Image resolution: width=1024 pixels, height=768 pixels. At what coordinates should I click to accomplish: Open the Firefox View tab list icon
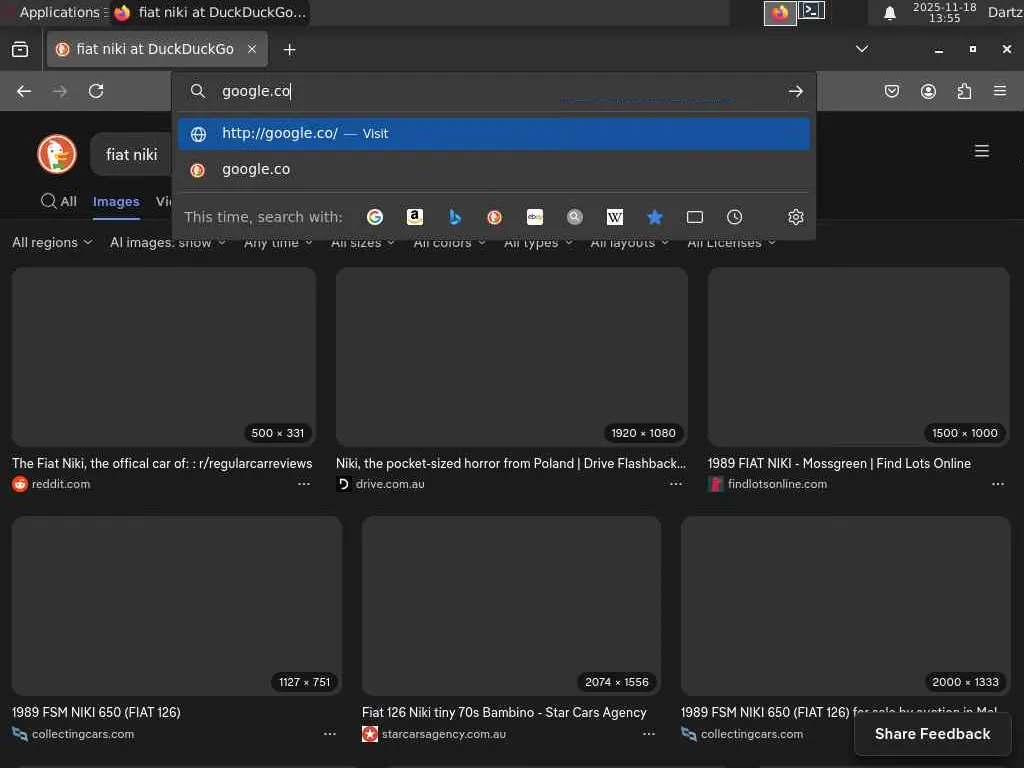20,49
